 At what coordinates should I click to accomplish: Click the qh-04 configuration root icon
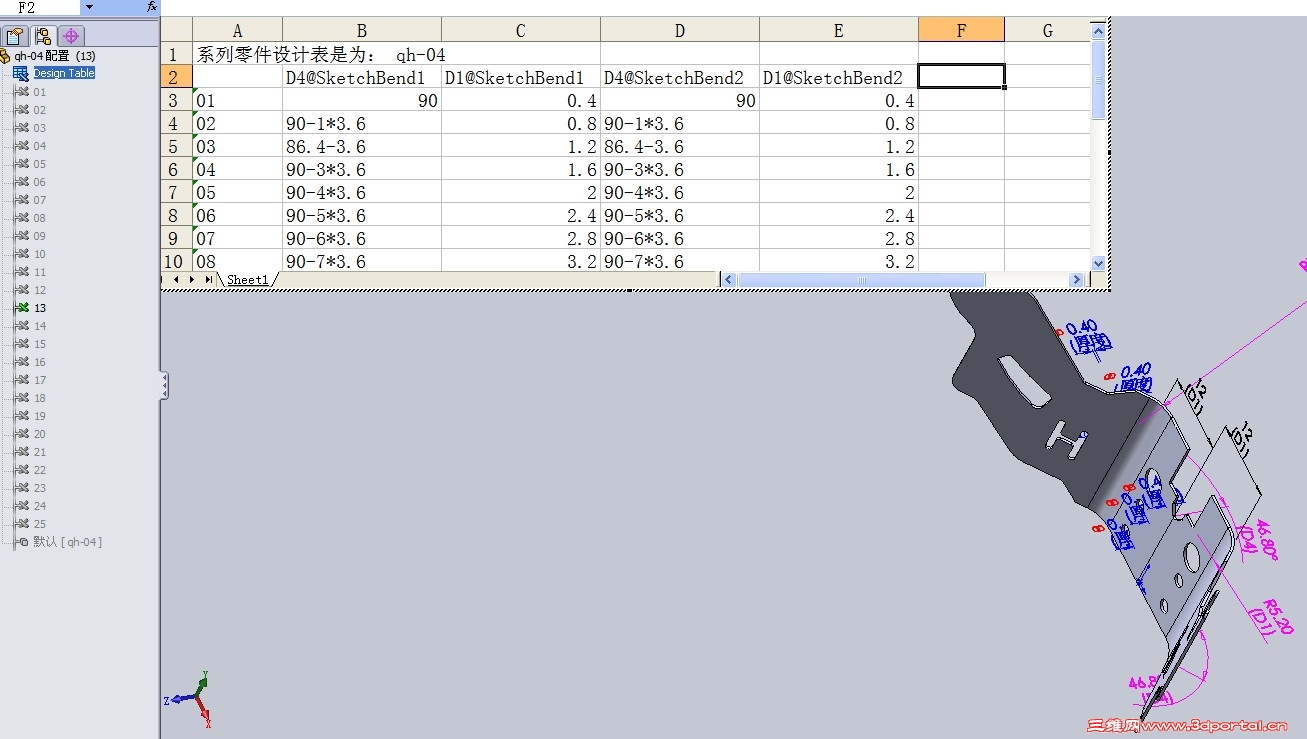5,56
